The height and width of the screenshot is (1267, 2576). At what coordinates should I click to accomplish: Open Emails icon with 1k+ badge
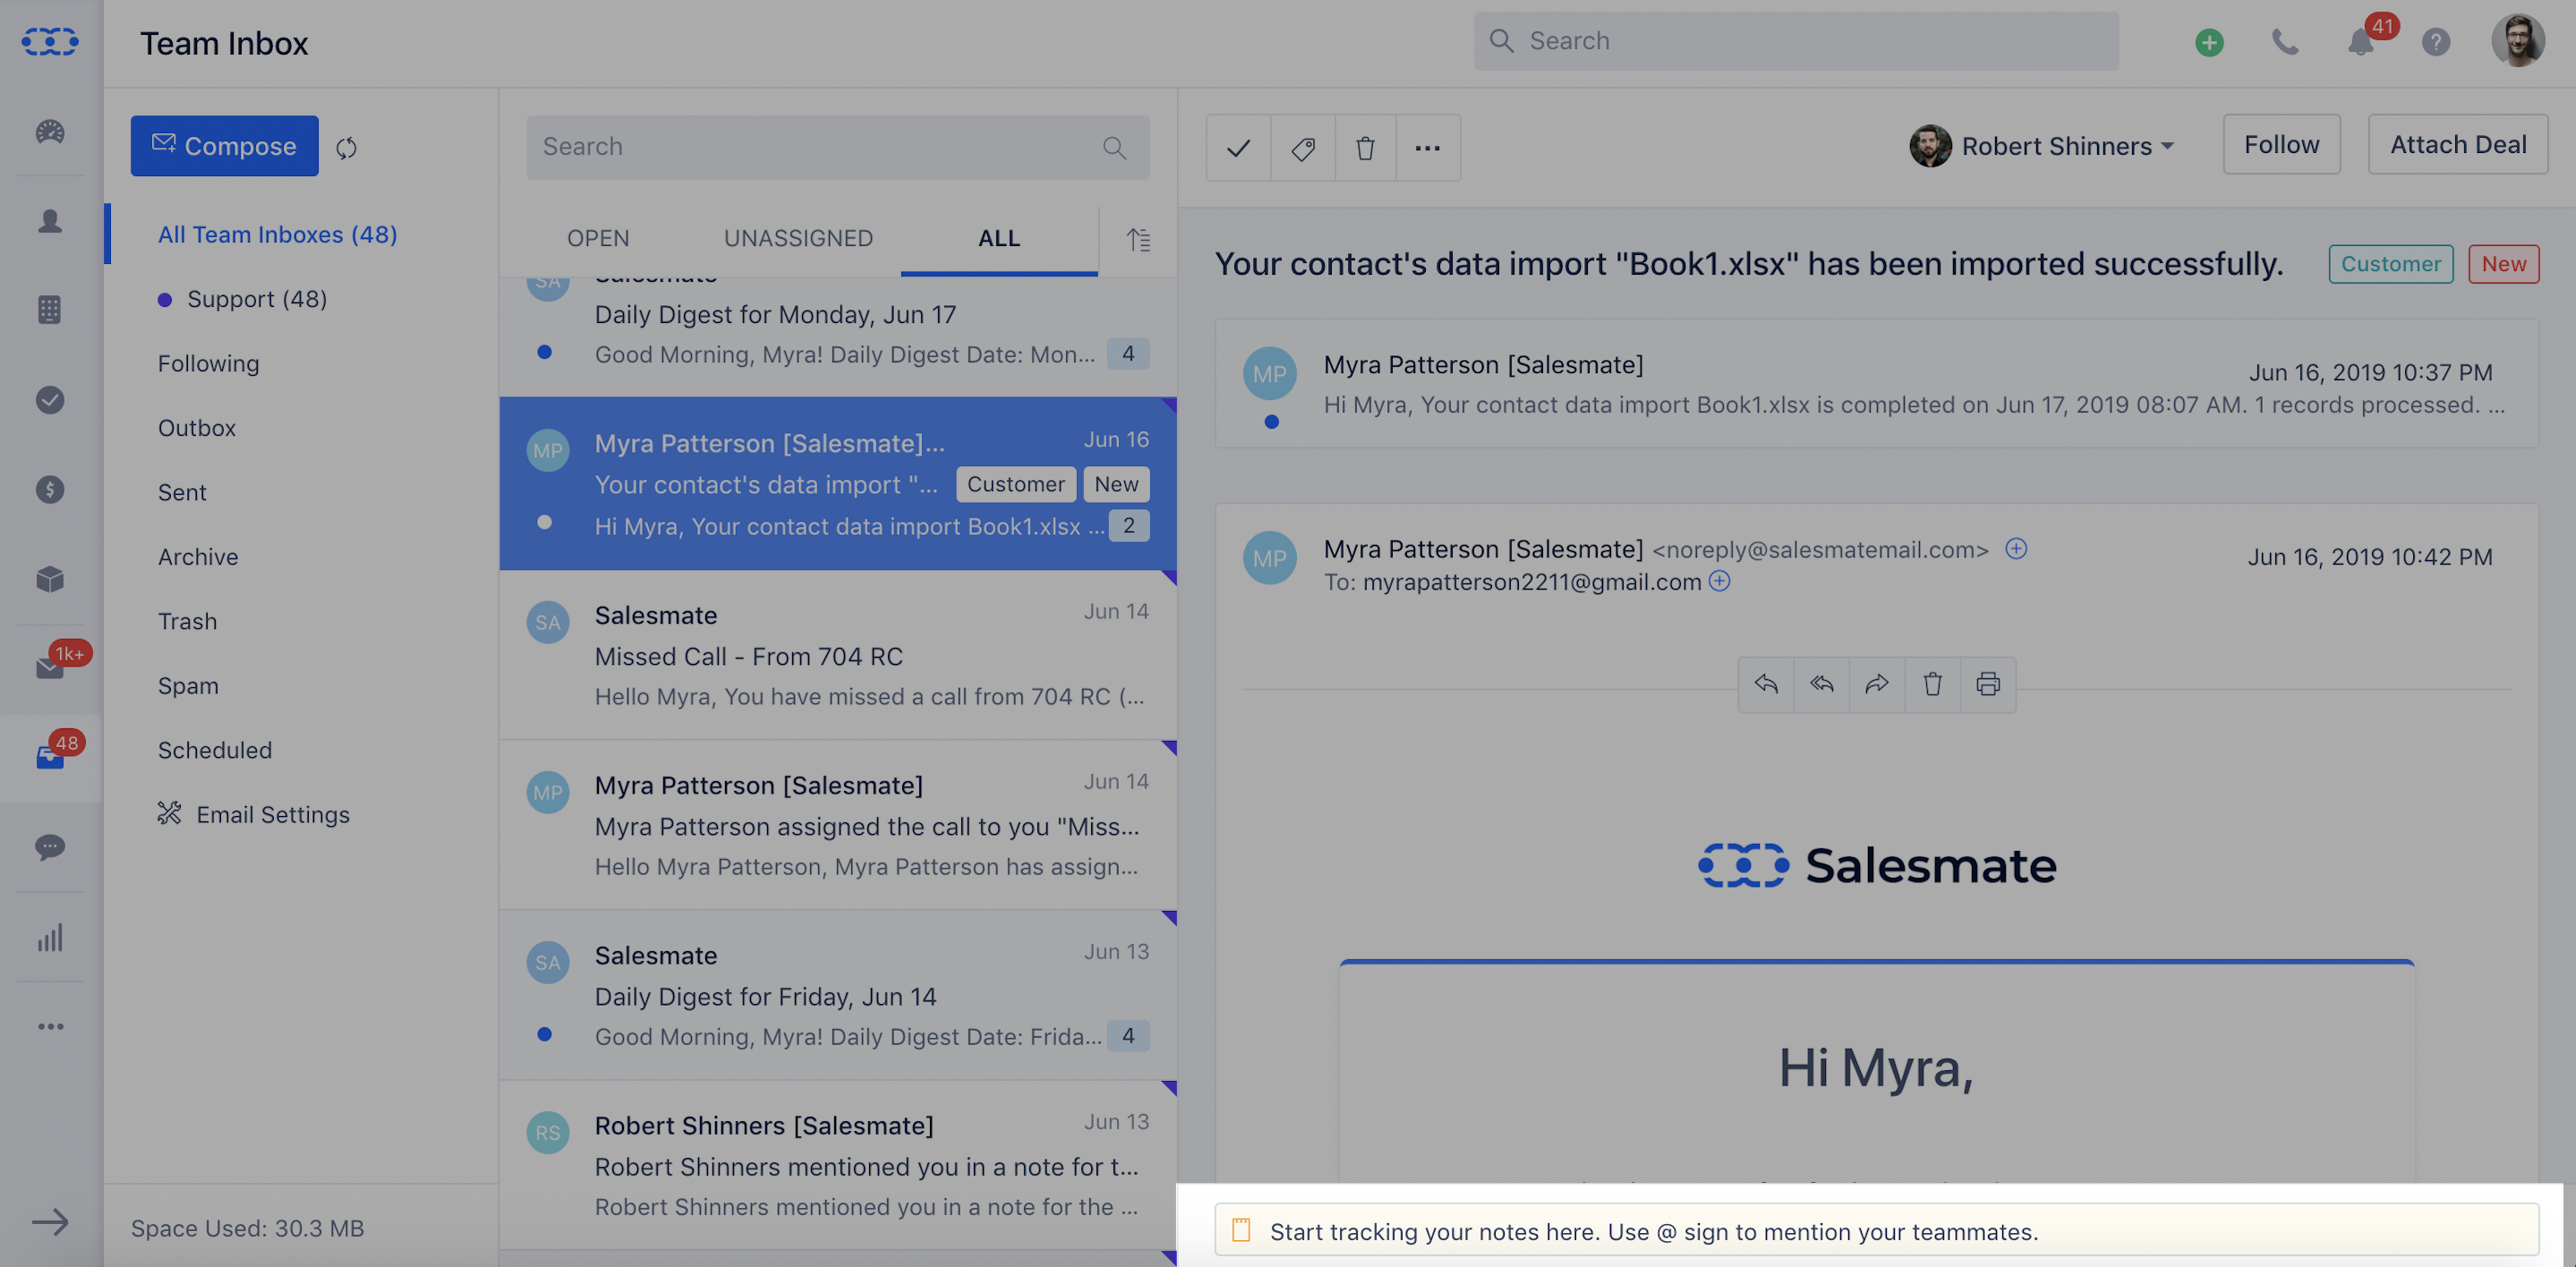coord(50,667)
